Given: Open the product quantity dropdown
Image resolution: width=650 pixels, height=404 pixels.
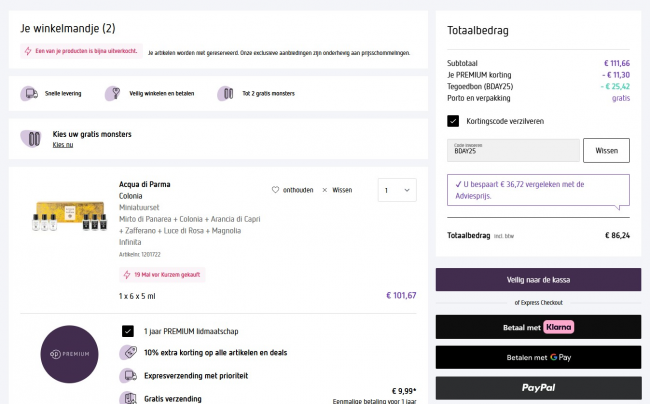Looking at the screenshot, I should coord(397,190).
